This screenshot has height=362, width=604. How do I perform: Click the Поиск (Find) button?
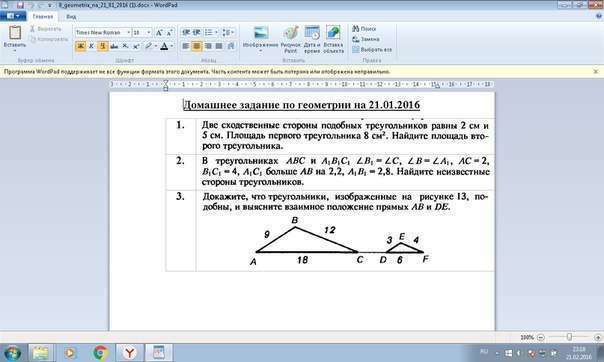364,29
